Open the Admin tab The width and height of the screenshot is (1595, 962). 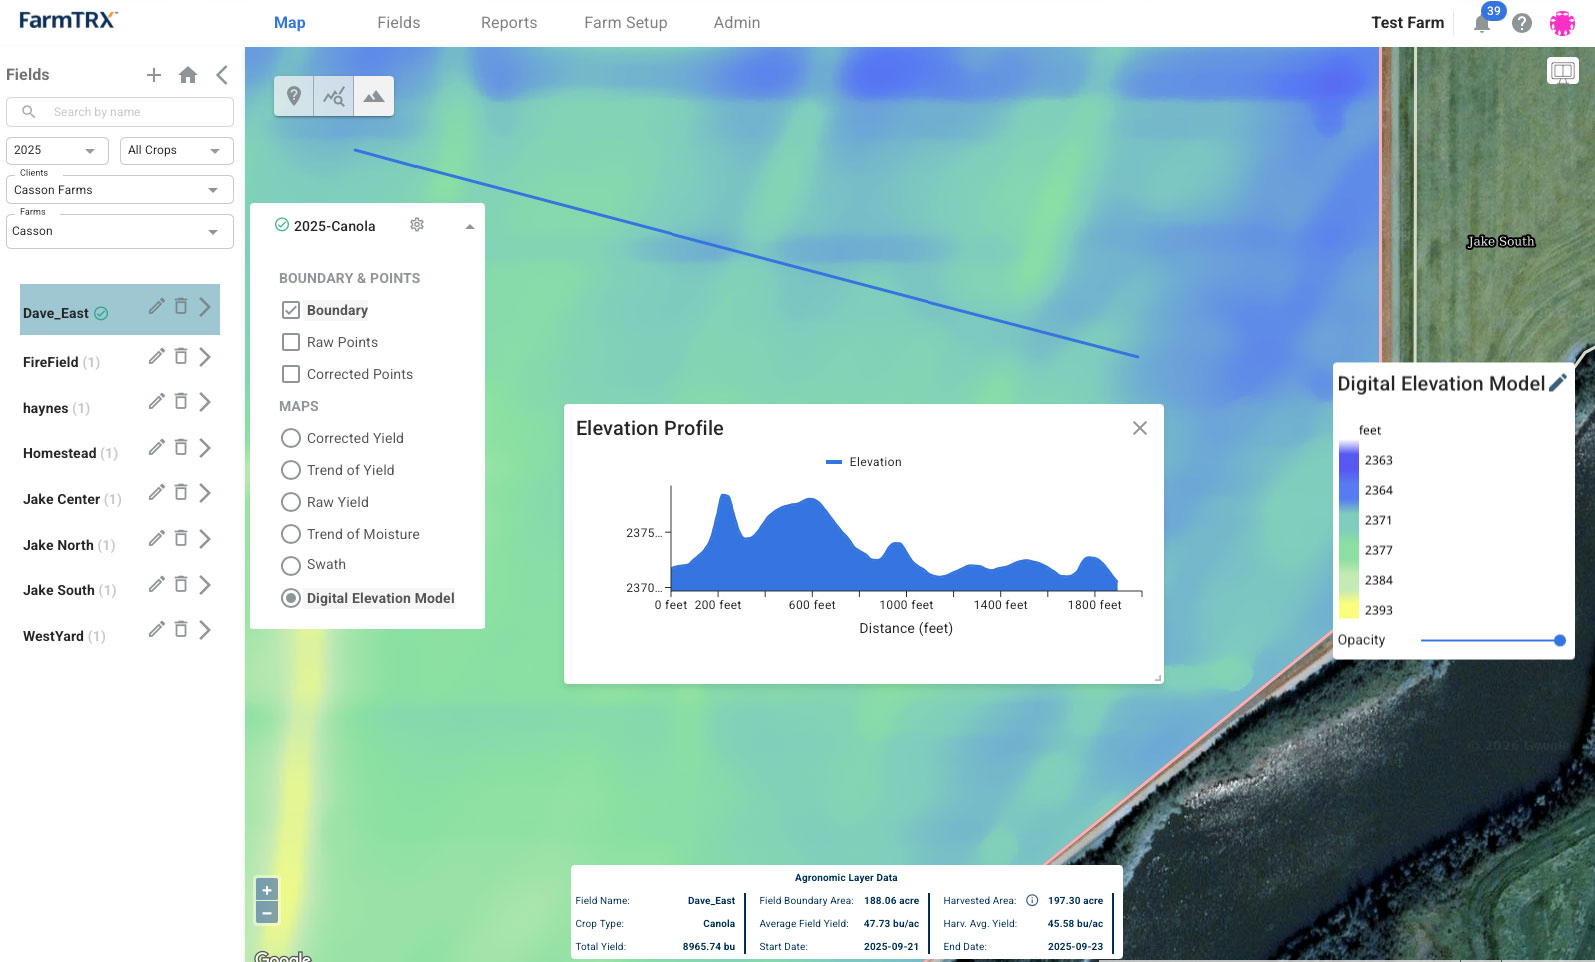point(737,23)
